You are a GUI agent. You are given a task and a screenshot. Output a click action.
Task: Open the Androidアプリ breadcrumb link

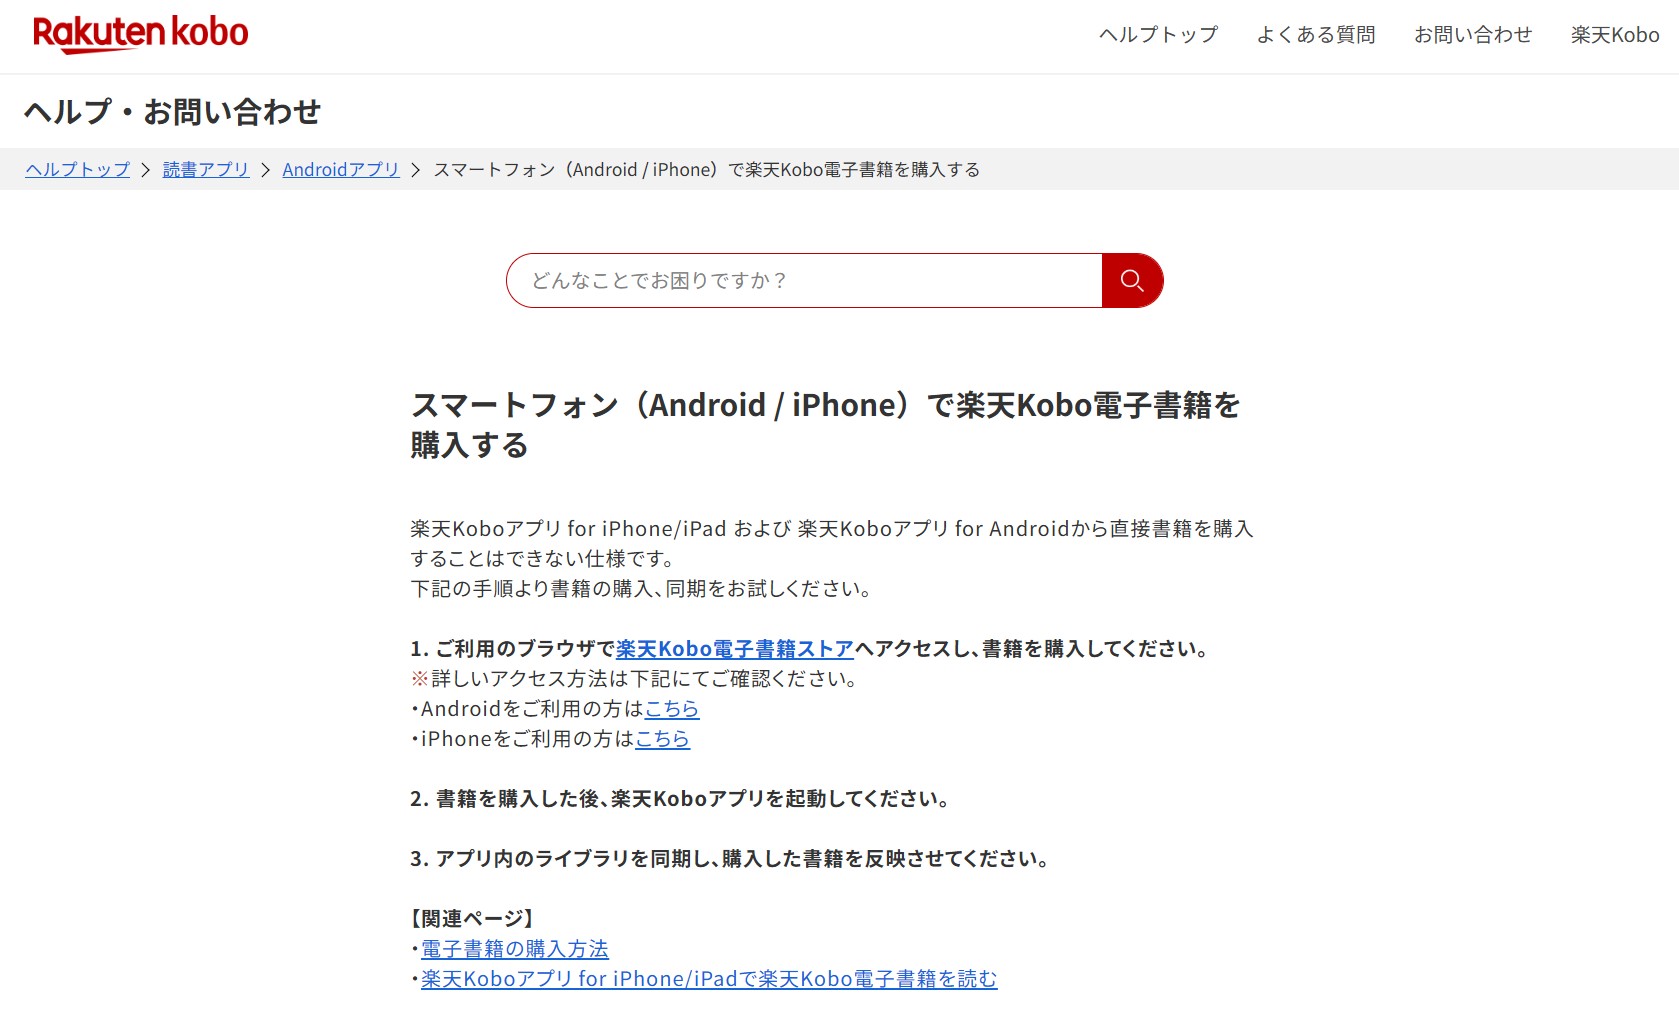(340, 170)
